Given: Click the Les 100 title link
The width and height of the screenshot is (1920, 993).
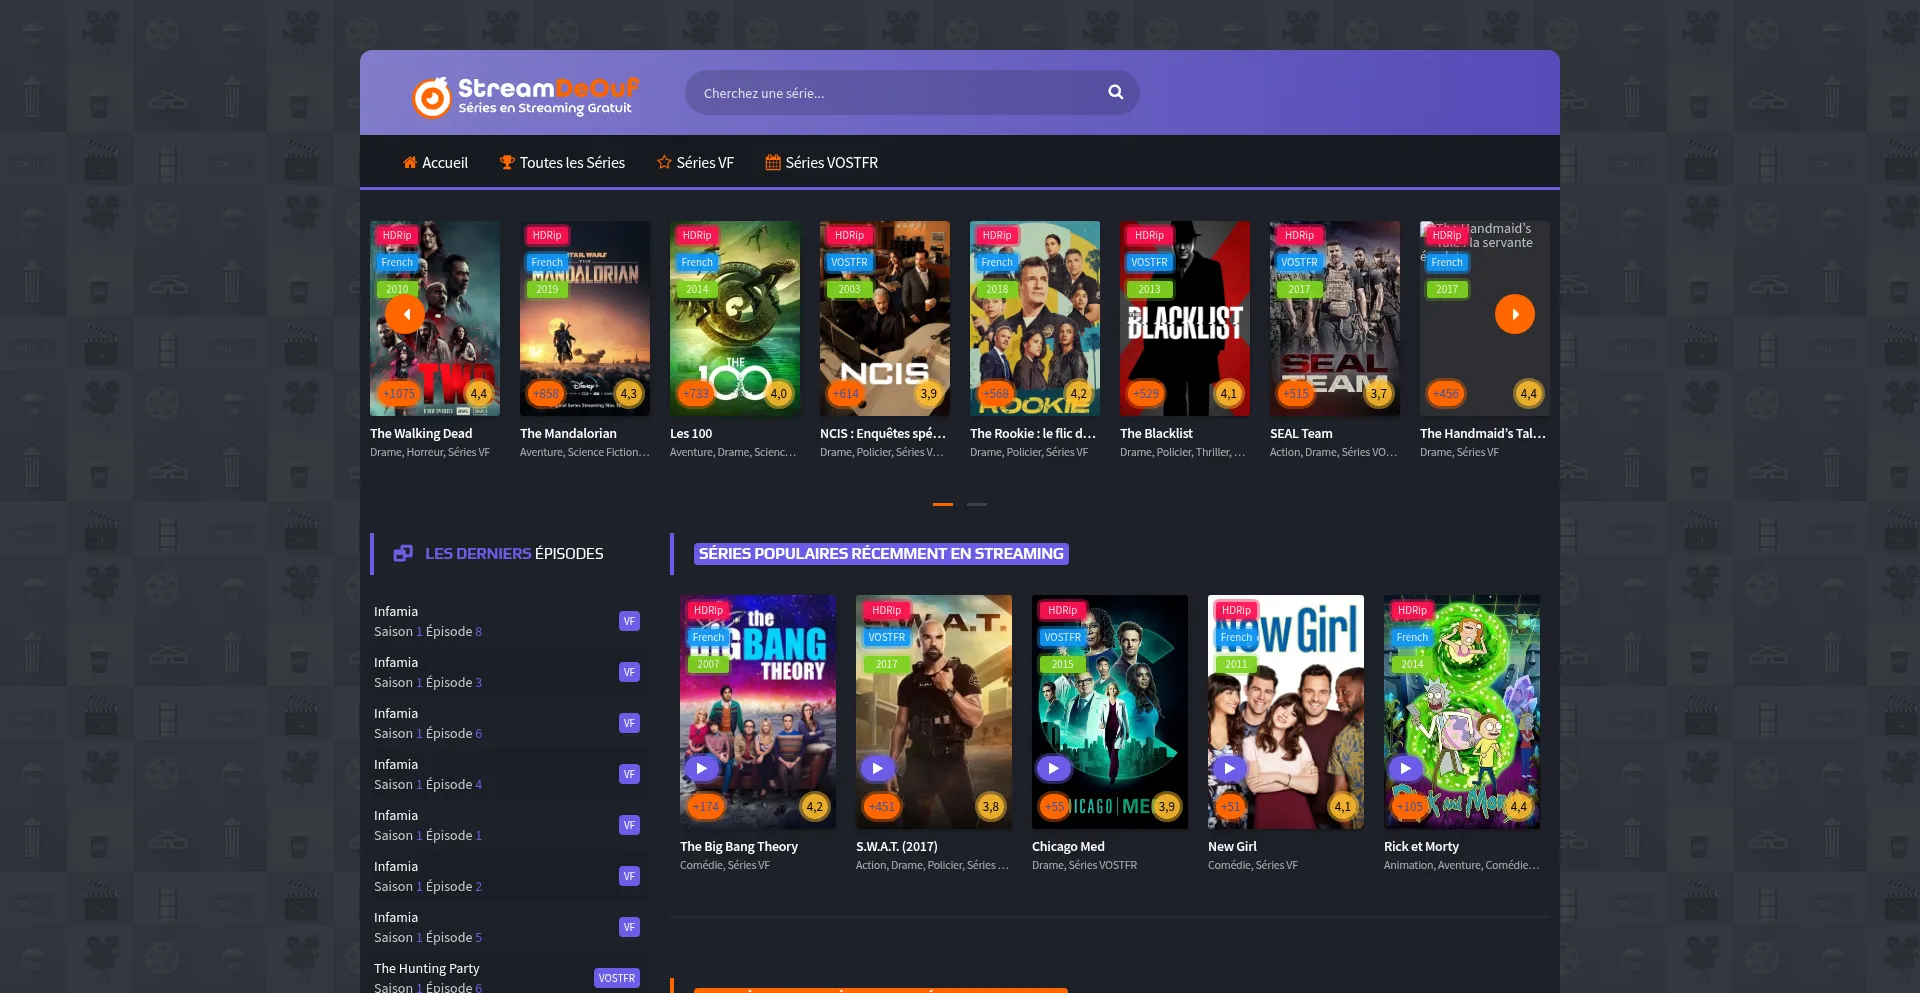Looking at the screenshot, I should [x=691, y=433].
